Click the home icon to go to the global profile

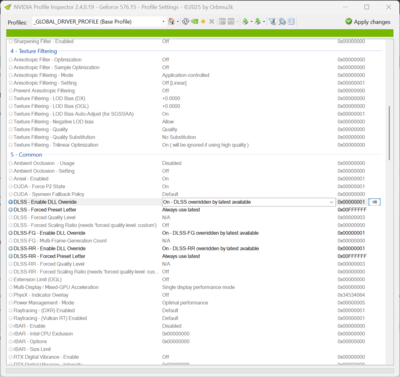coord(171,22)
